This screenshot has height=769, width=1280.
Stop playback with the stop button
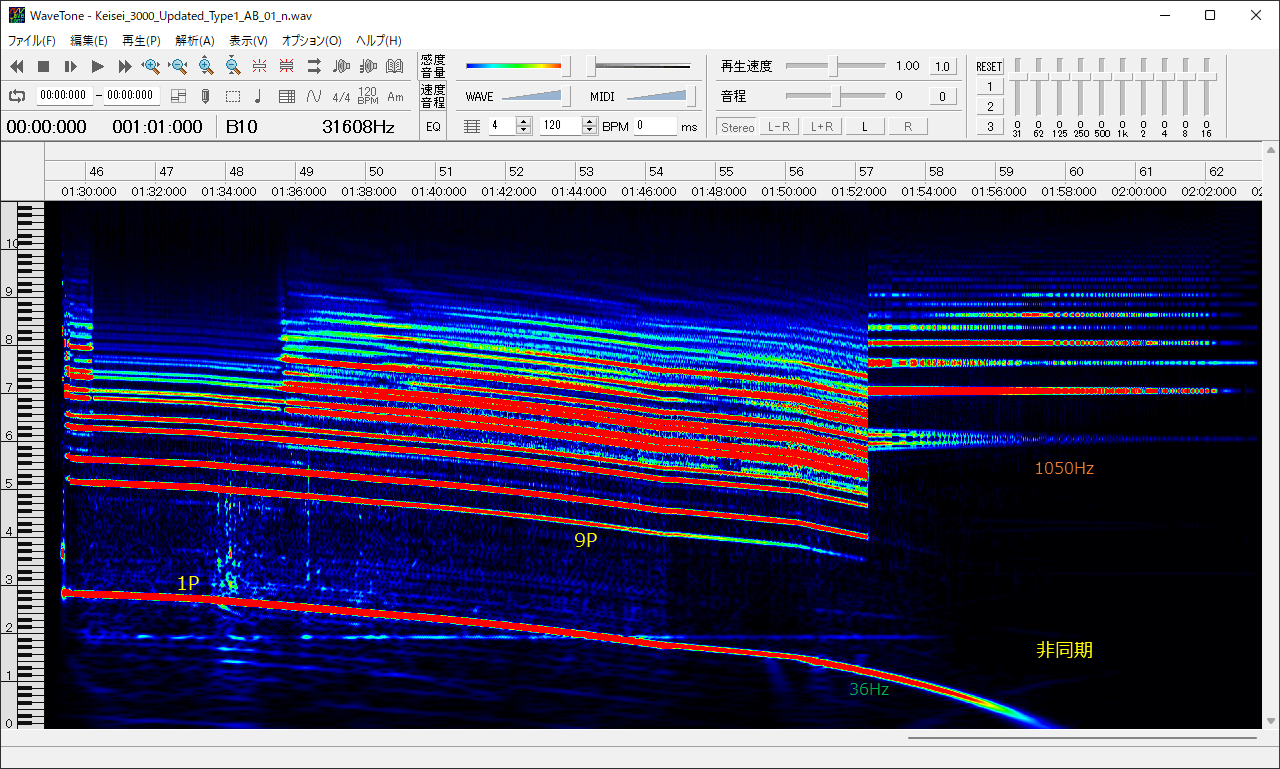click(x=43, y=66)
